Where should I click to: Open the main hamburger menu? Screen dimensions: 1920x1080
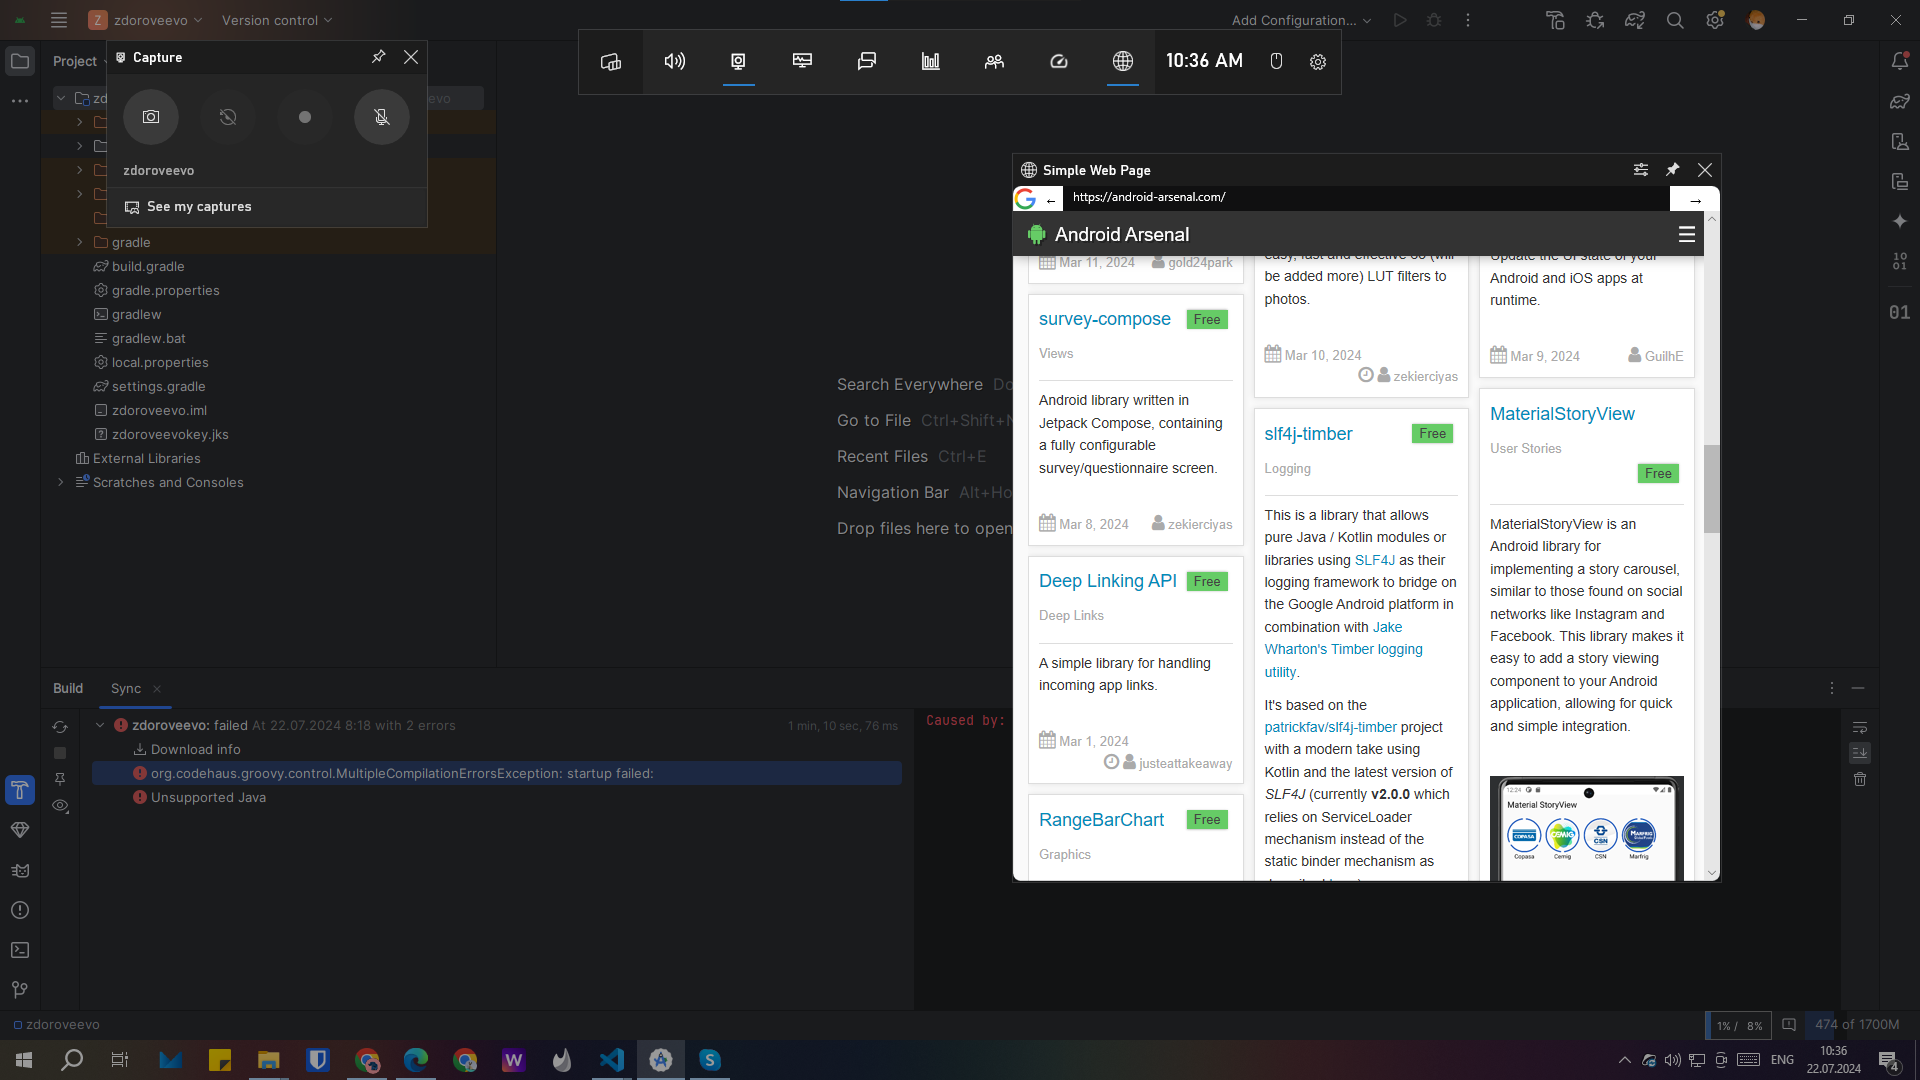(x=59, y=20)
